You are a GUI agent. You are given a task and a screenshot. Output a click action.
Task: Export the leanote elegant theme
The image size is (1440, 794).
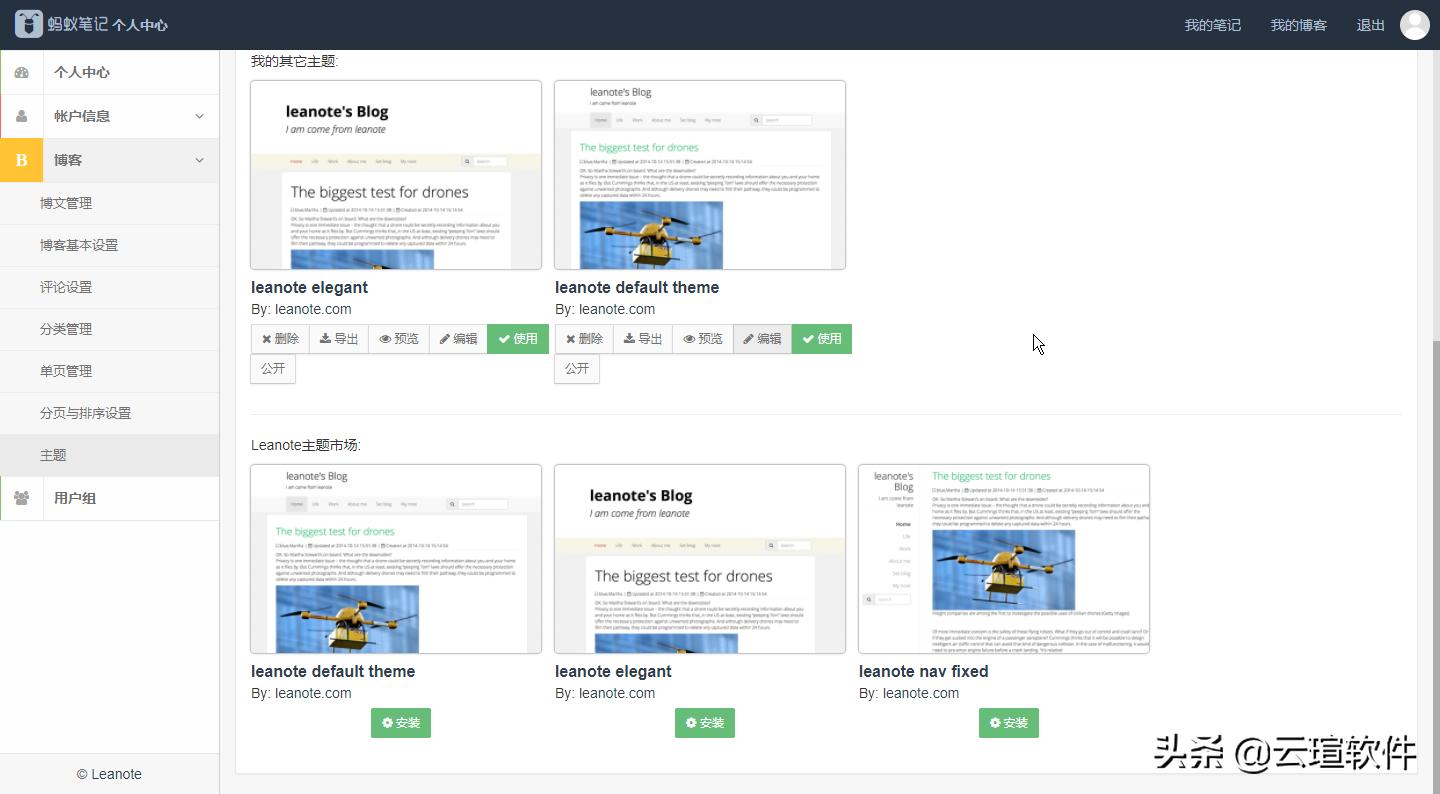(x=339, y=339)
